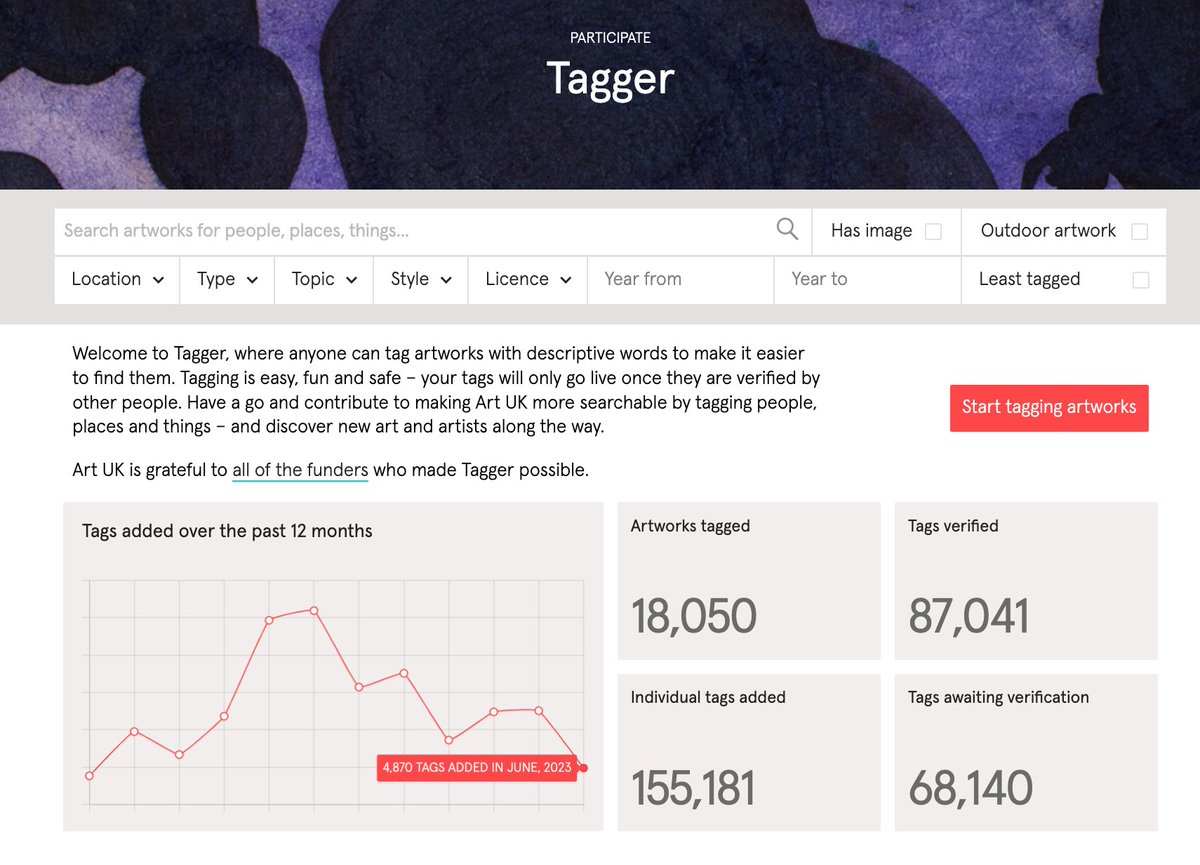Click the search magnifier icon

point(787,230)
